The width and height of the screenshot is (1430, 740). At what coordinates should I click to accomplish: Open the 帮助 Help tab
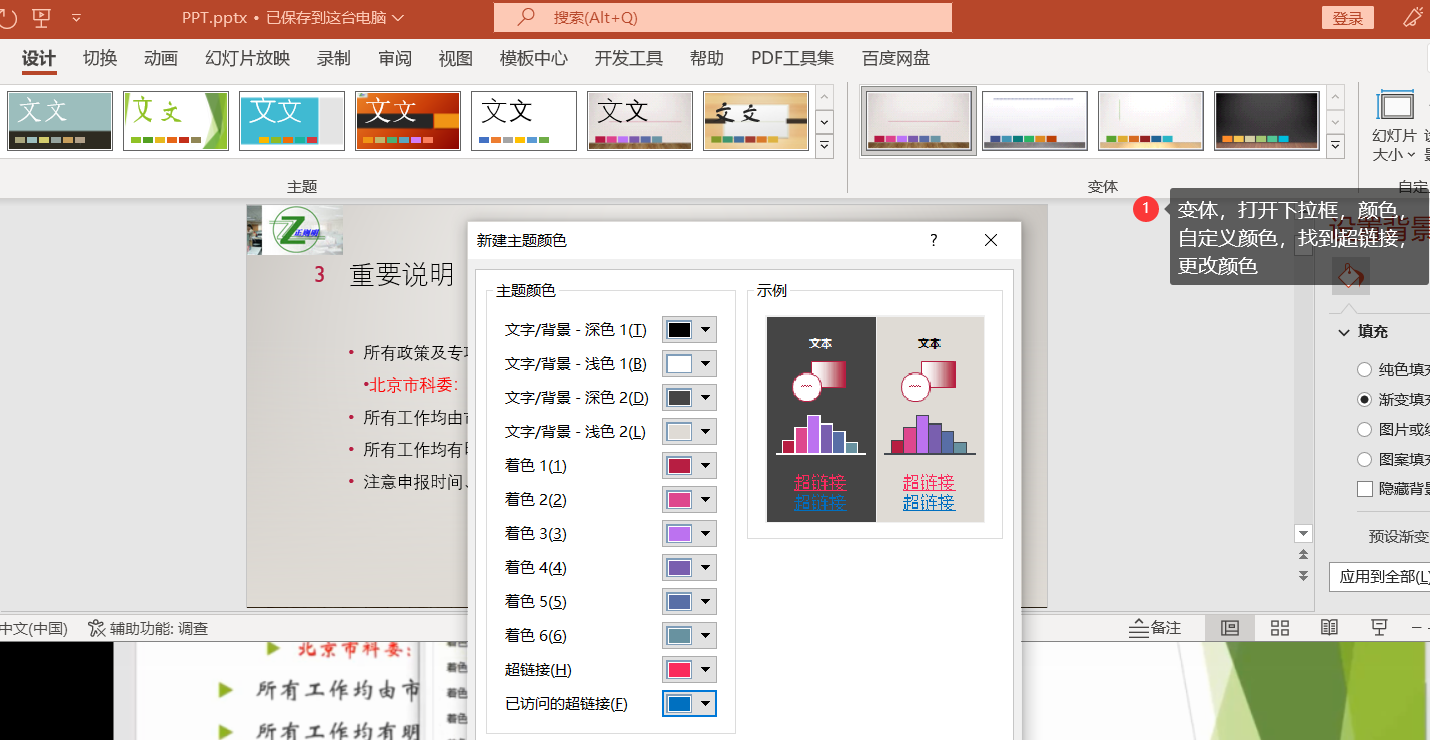[707, 58]
